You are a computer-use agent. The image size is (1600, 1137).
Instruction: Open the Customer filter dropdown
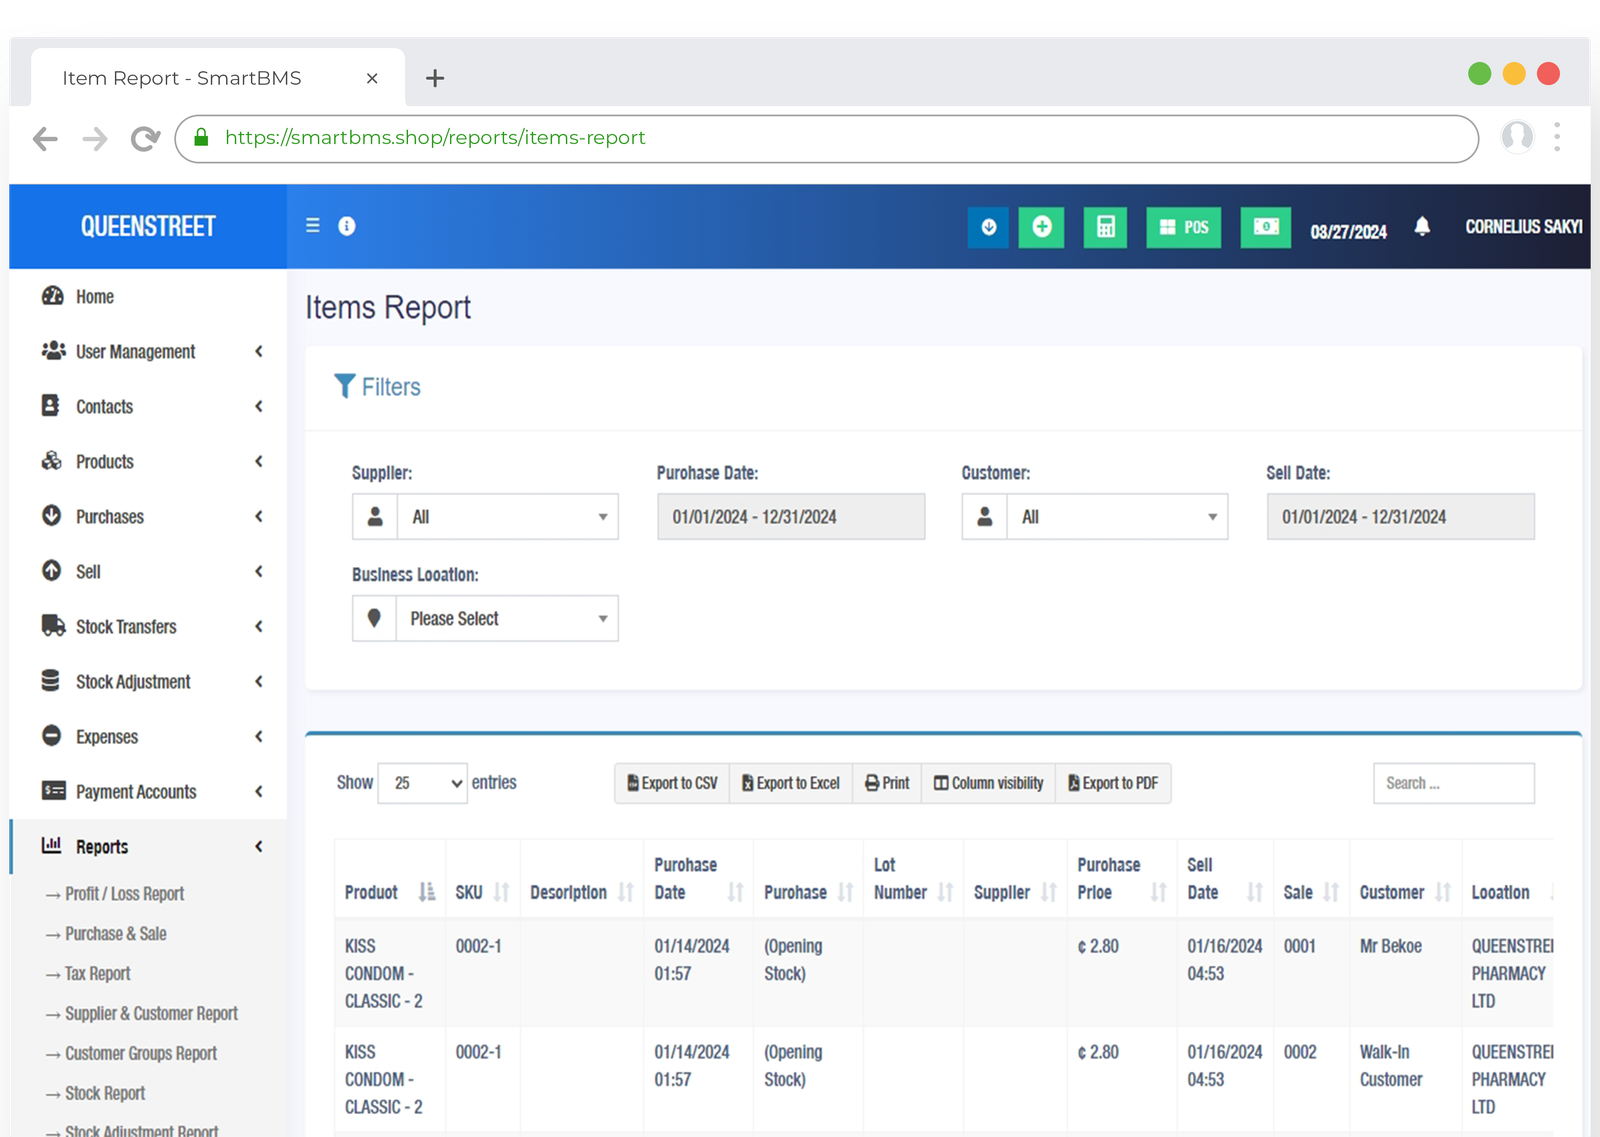[x=1117, y=517]
